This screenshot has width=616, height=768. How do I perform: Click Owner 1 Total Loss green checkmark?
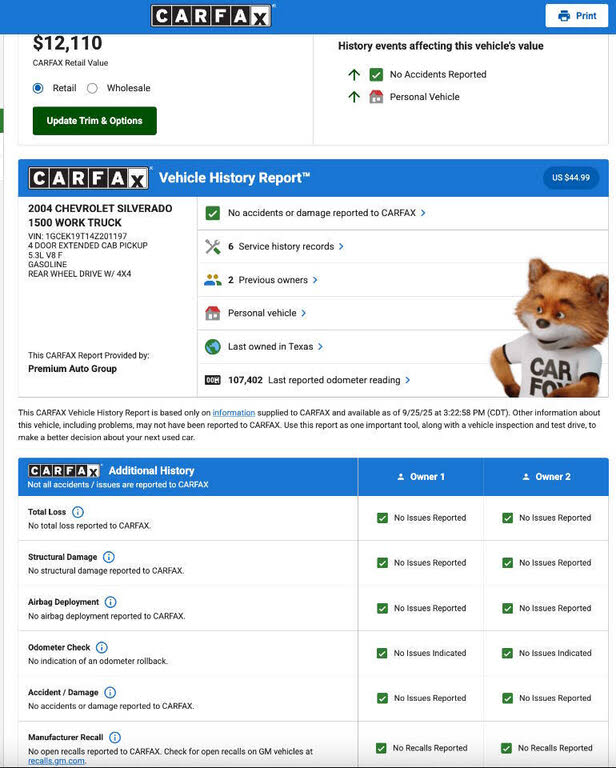pos(382,518)
